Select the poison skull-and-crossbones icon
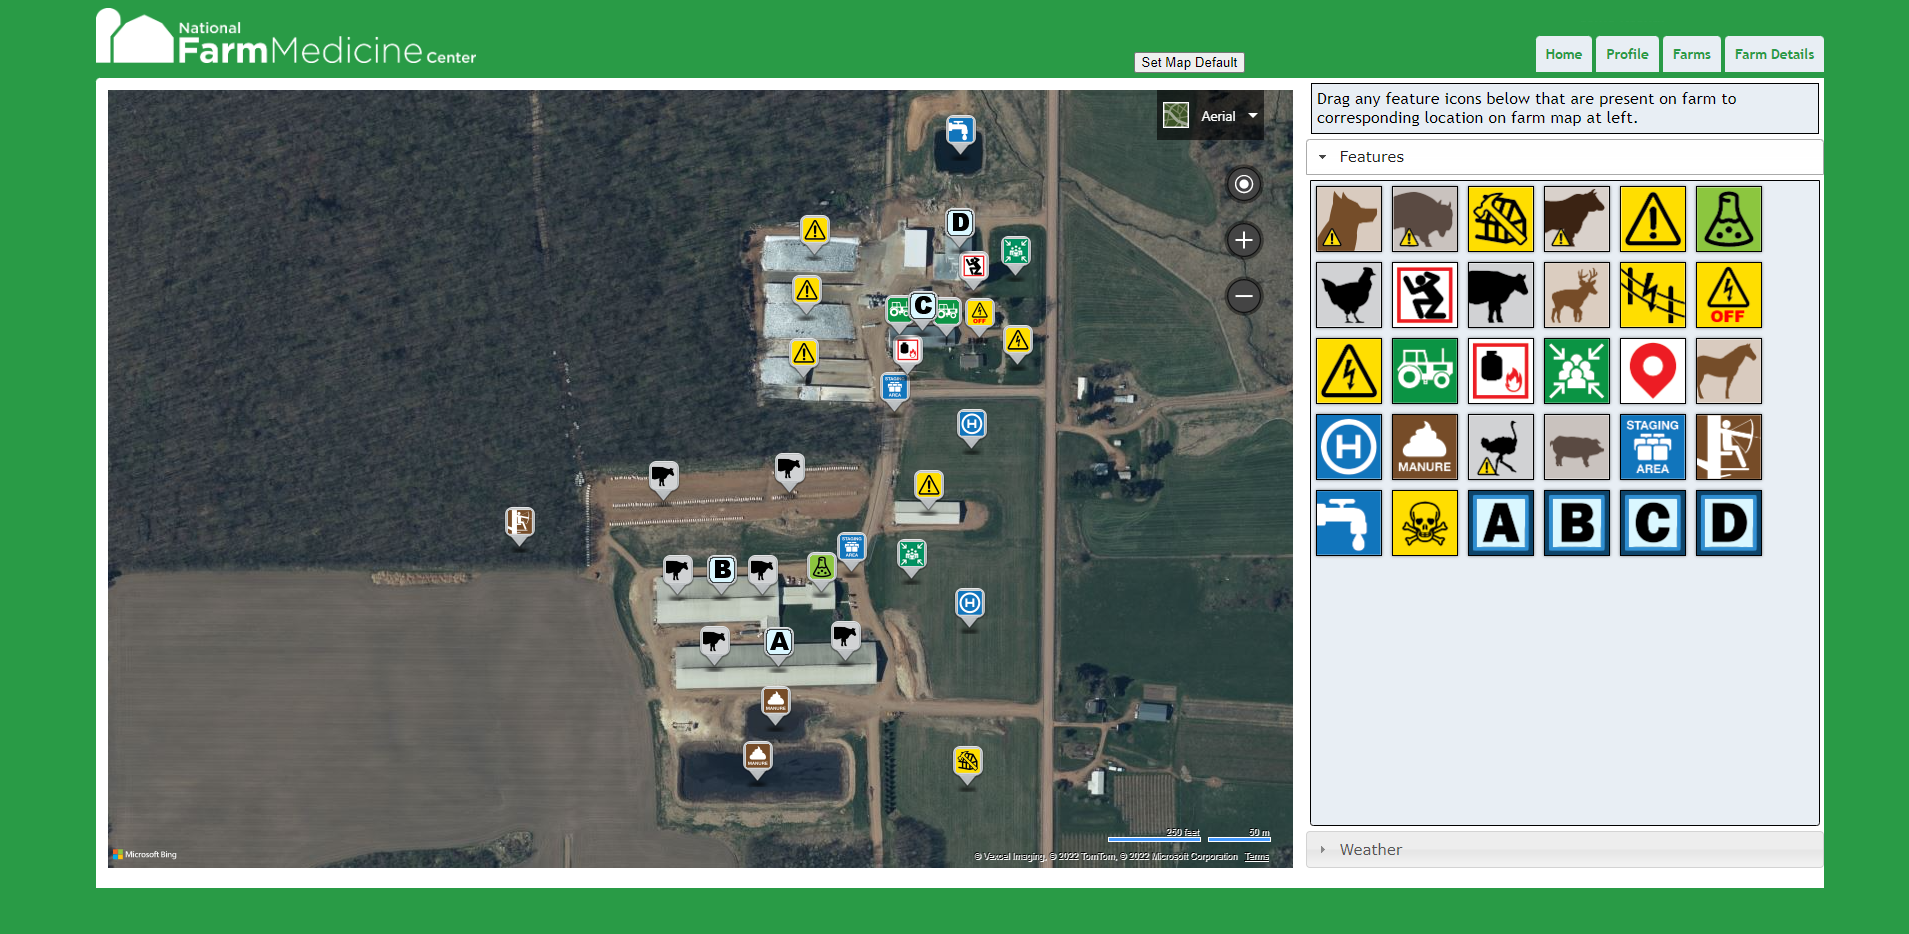The width and height of the screenshot is (1909, 934). [x=1425, y=522]
